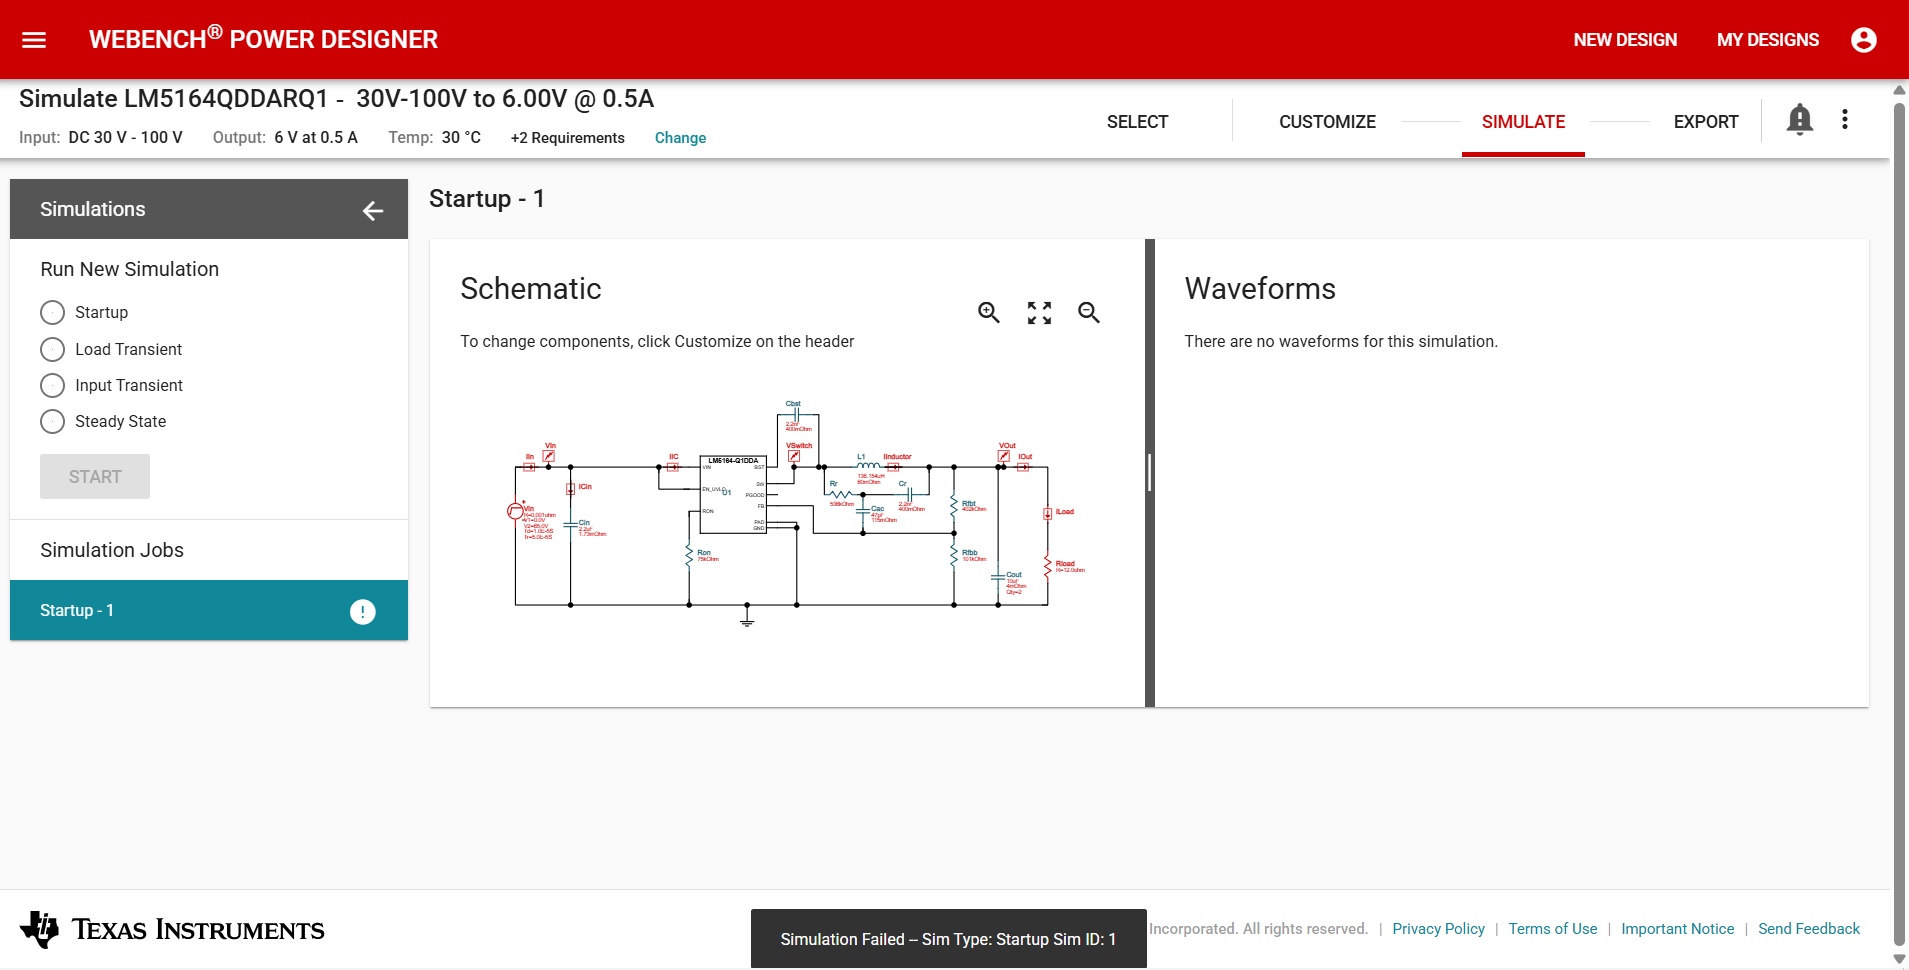Open the three-dot more options menu
Image resolution: width=1909 pixels, height=970 pixels.
point(1845,120)
